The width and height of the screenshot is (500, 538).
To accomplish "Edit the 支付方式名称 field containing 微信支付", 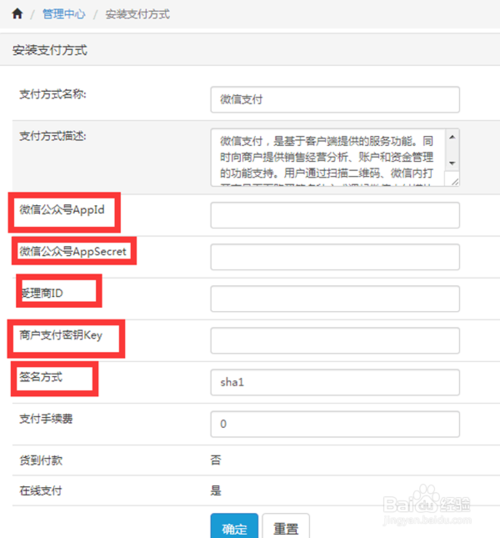I will click(x=335, y=100).
